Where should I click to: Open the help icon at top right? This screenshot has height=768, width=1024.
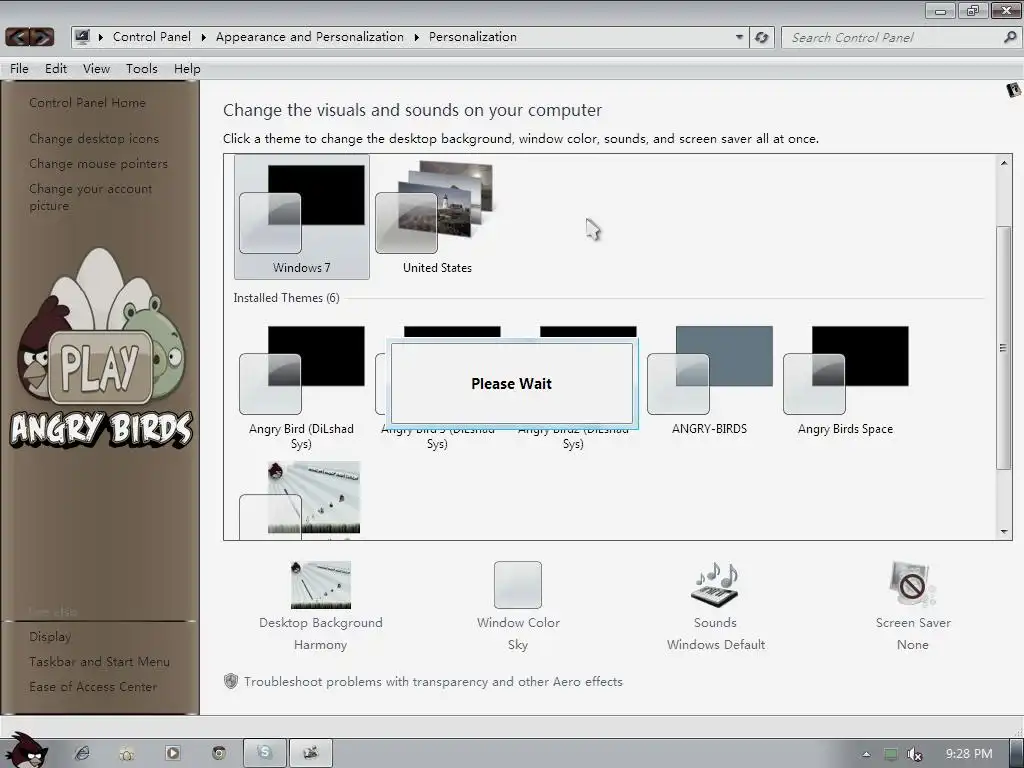coord(1014,89)
